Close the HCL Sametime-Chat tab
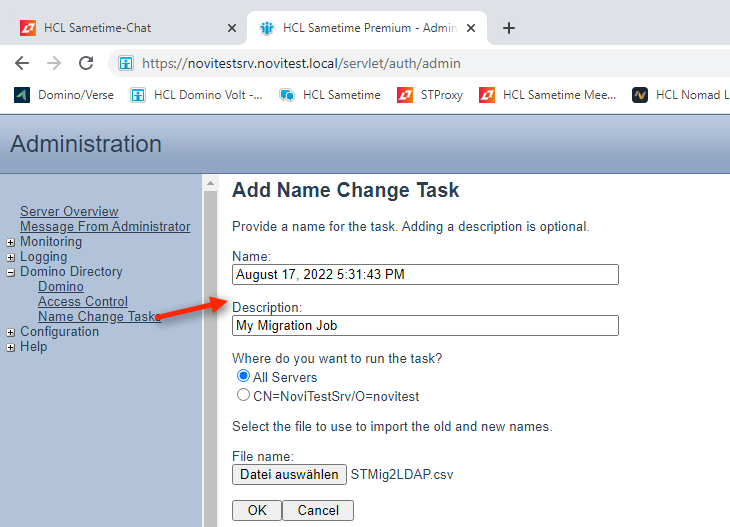This screenshot has height=527, width=730. pos(232,28)
